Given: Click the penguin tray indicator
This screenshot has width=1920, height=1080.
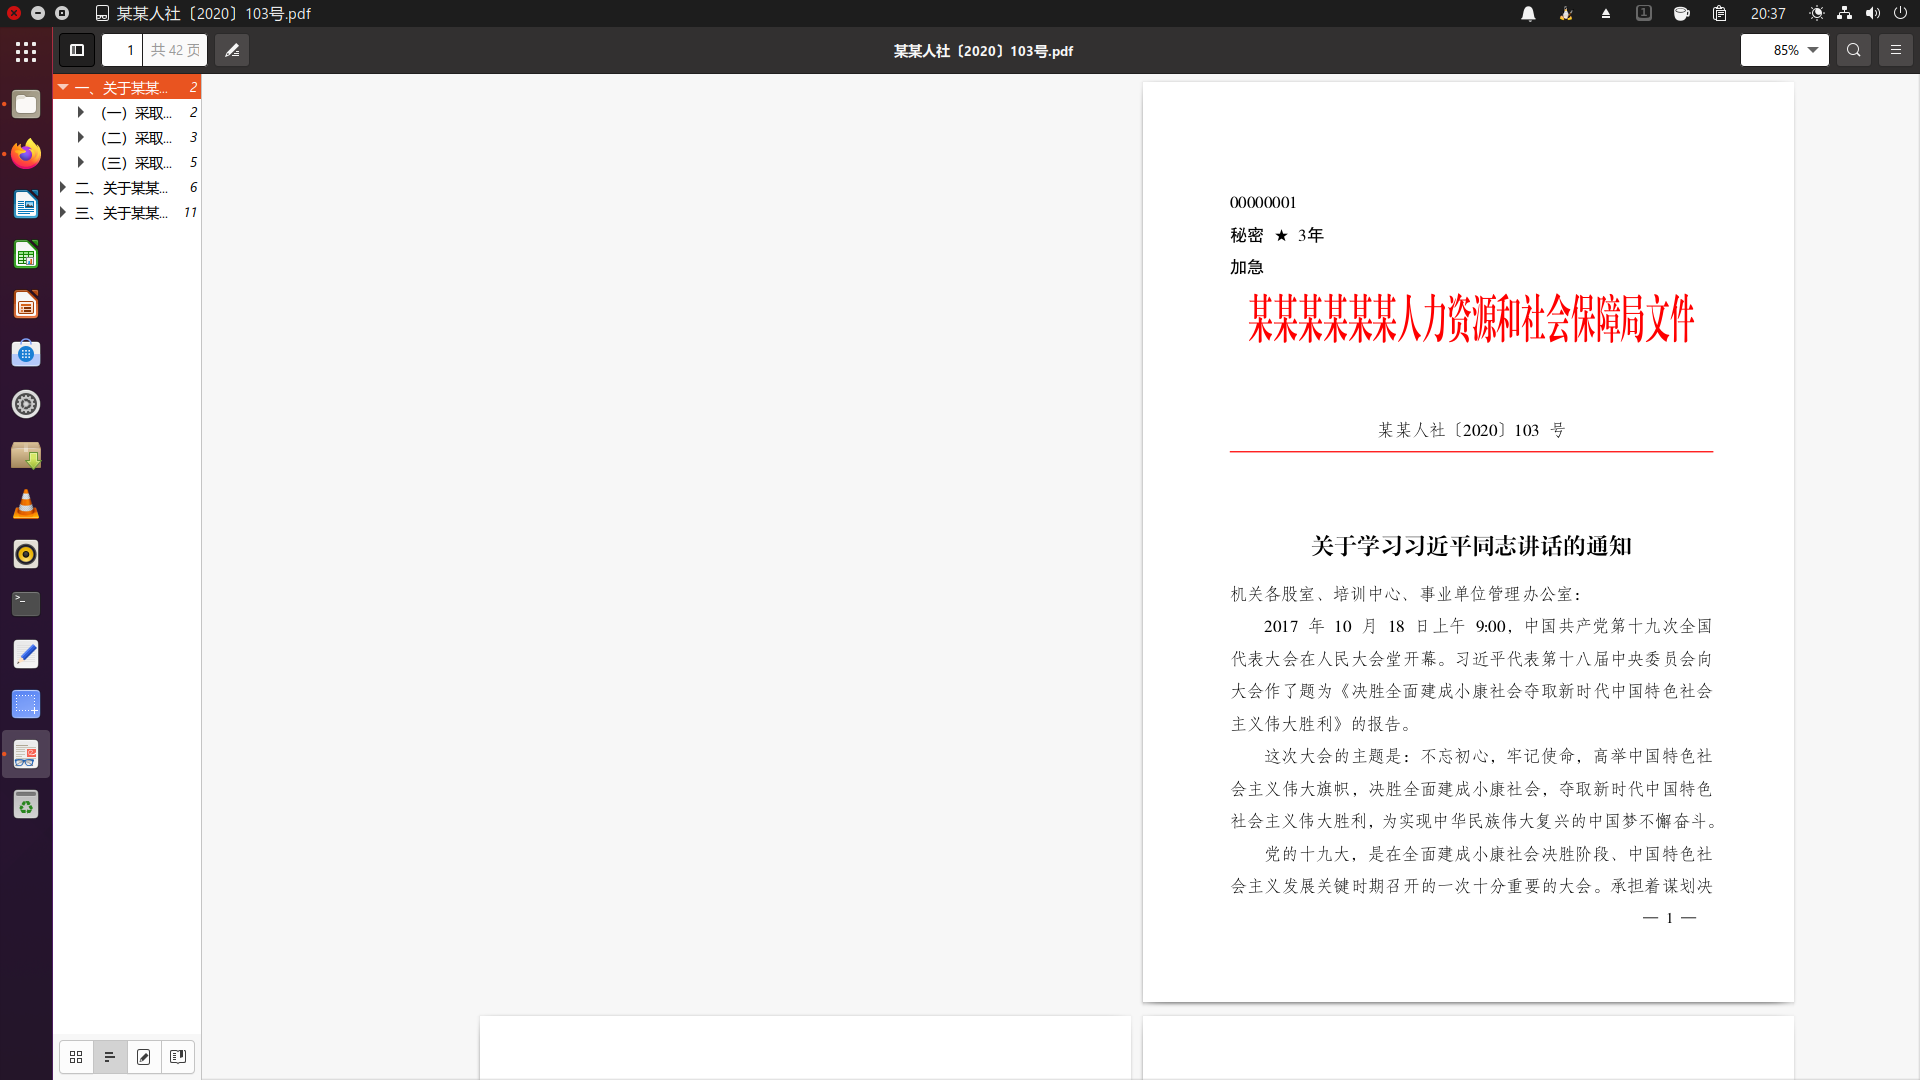Looking at the screenshot, I should point(1566,13).
